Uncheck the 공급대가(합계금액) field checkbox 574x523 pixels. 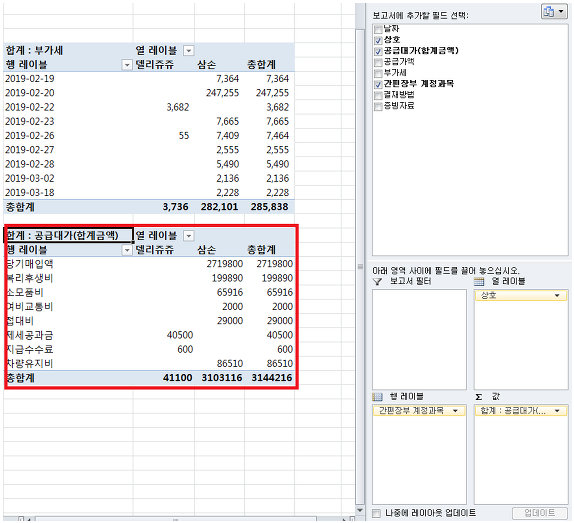[378, 51]
